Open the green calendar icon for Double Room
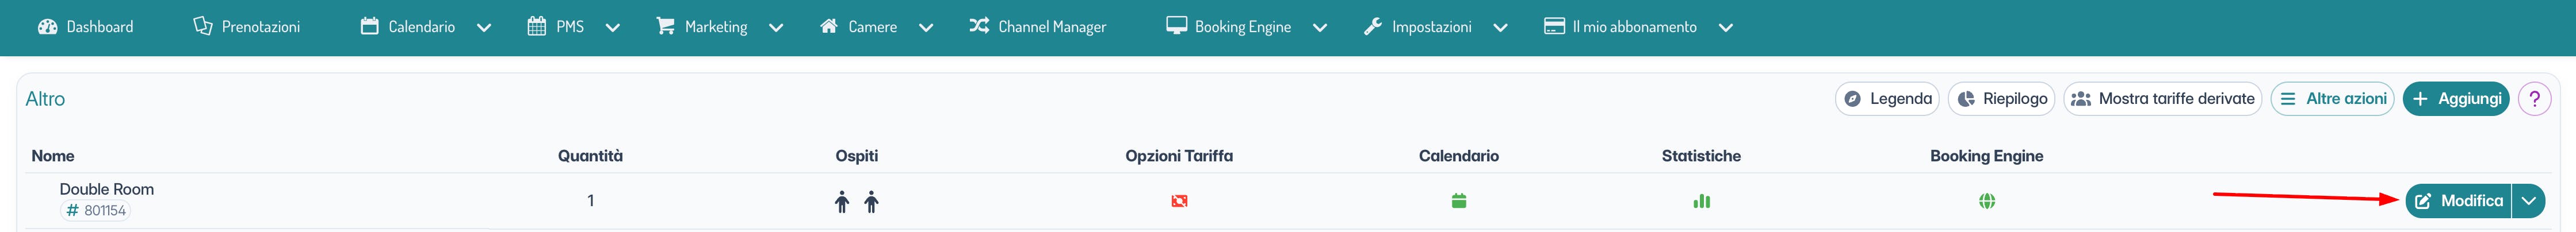 (1458, 201)
